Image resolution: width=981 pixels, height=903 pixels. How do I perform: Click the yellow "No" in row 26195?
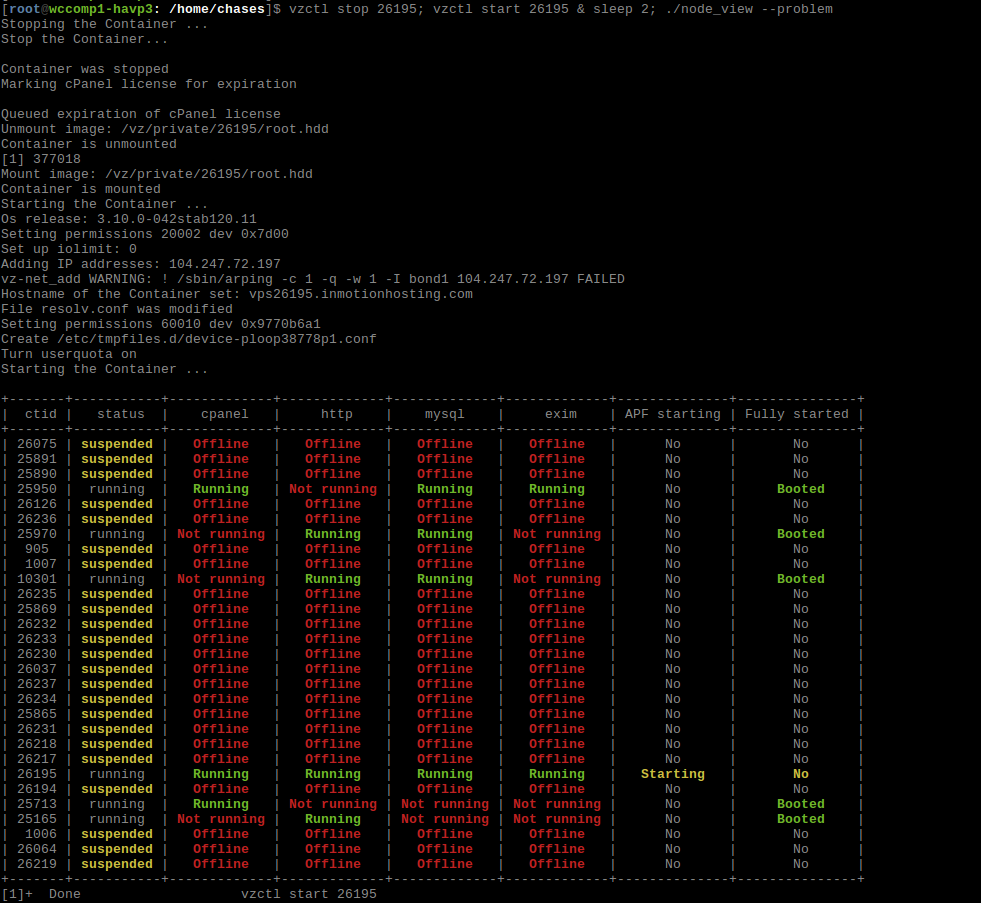click(x=801, y=774)
